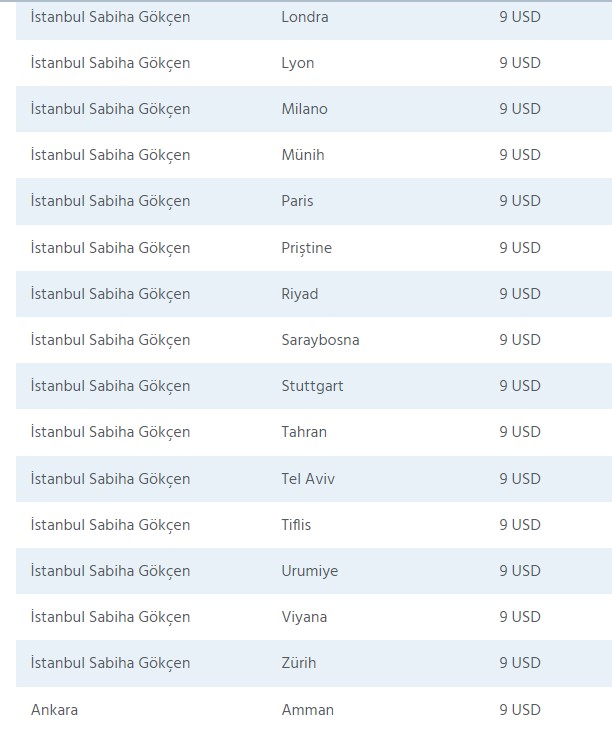
Task: Click the 9 USD price for Amman
Action: (x=520, y=710)
